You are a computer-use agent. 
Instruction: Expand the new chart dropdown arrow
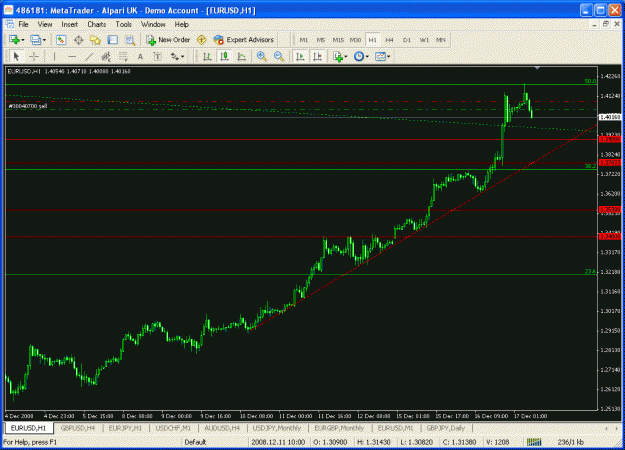point(23,40)
